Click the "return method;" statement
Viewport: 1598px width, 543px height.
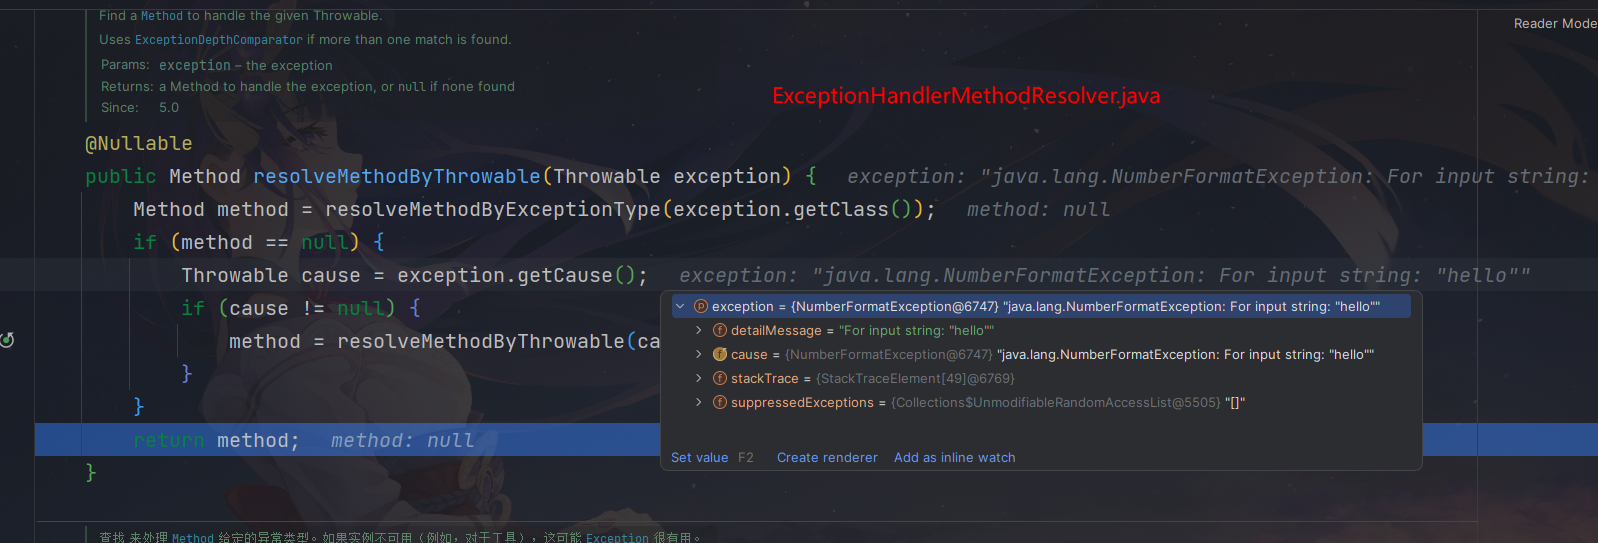216,440
